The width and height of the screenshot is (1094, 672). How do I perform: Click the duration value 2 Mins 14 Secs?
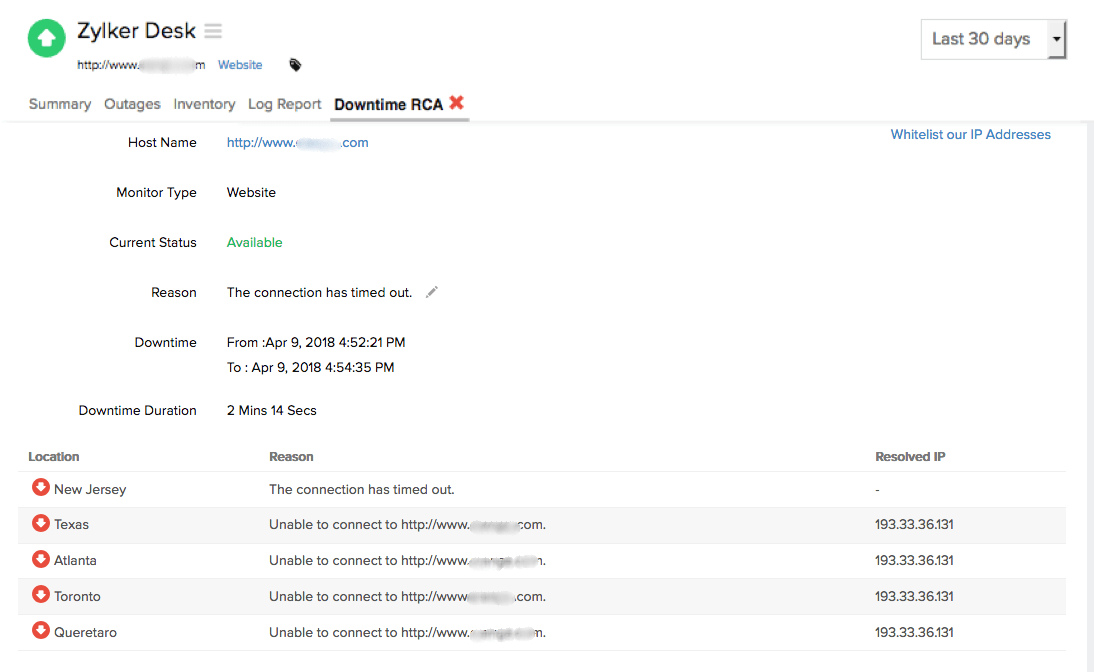point(271,410)
